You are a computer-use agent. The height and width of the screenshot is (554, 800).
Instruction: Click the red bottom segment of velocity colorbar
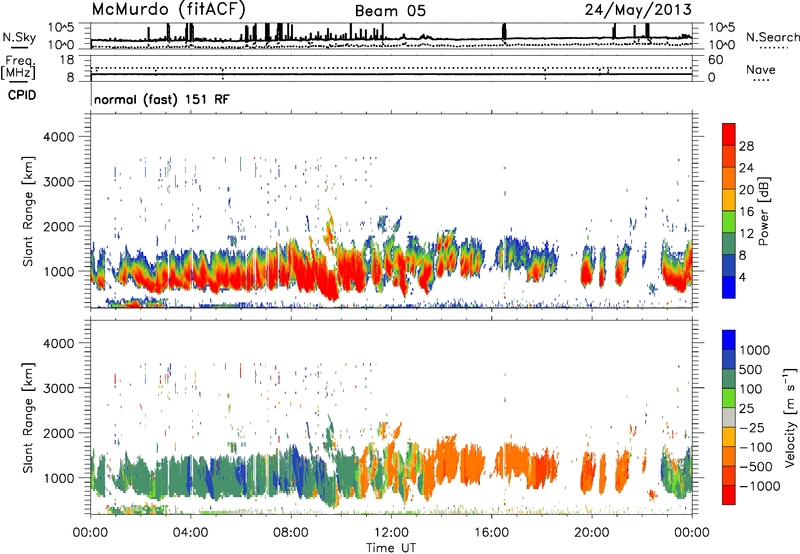pyautogui.click(x=729, y=495)
